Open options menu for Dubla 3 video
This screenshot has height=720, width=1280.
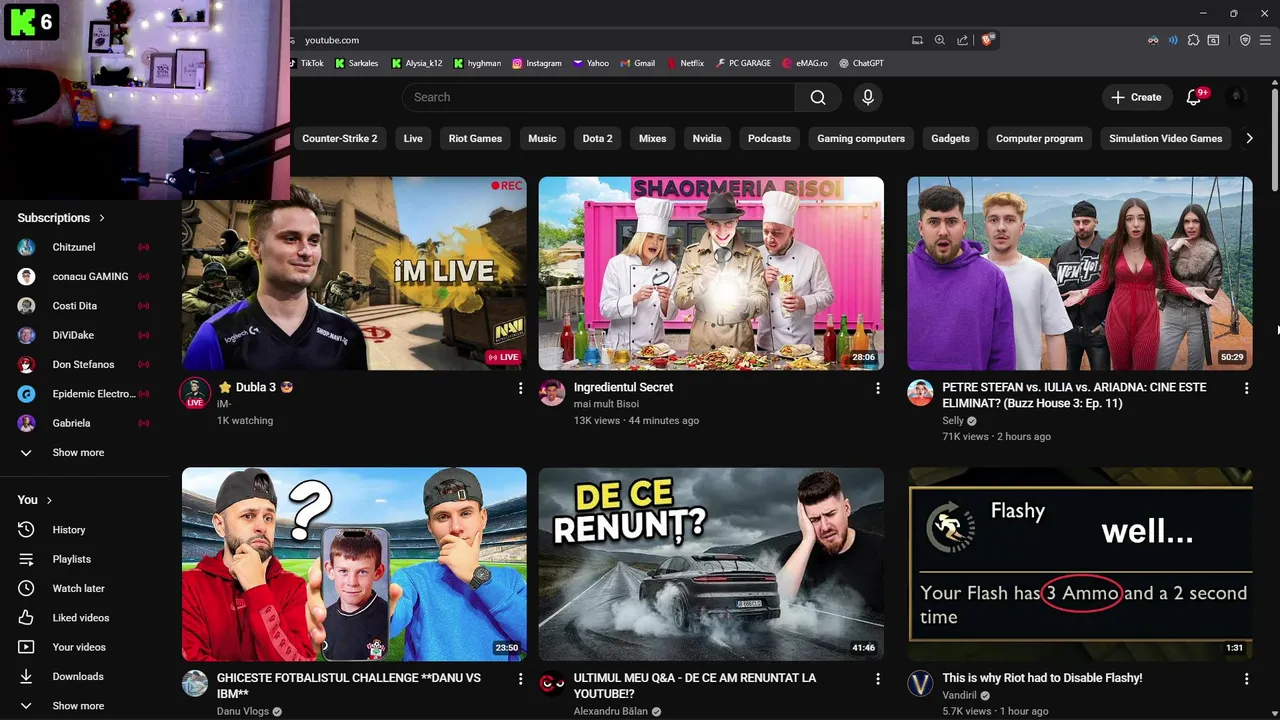[x=520, y=388]
